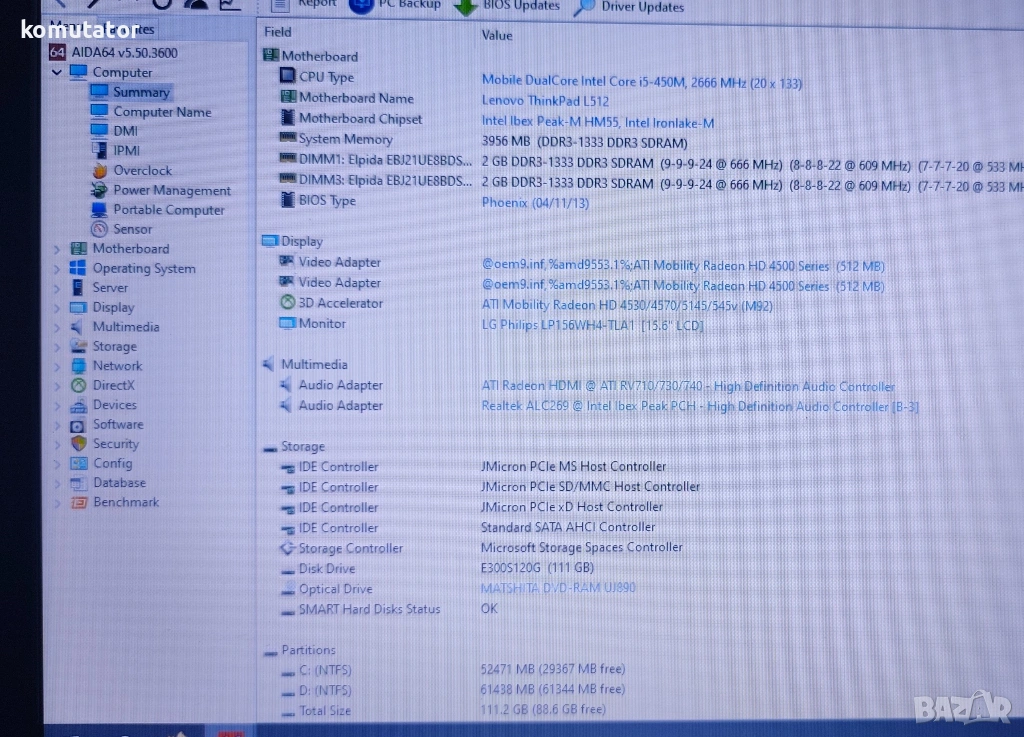
Task: Open the CPU Type value link
Action: [641, 81]
